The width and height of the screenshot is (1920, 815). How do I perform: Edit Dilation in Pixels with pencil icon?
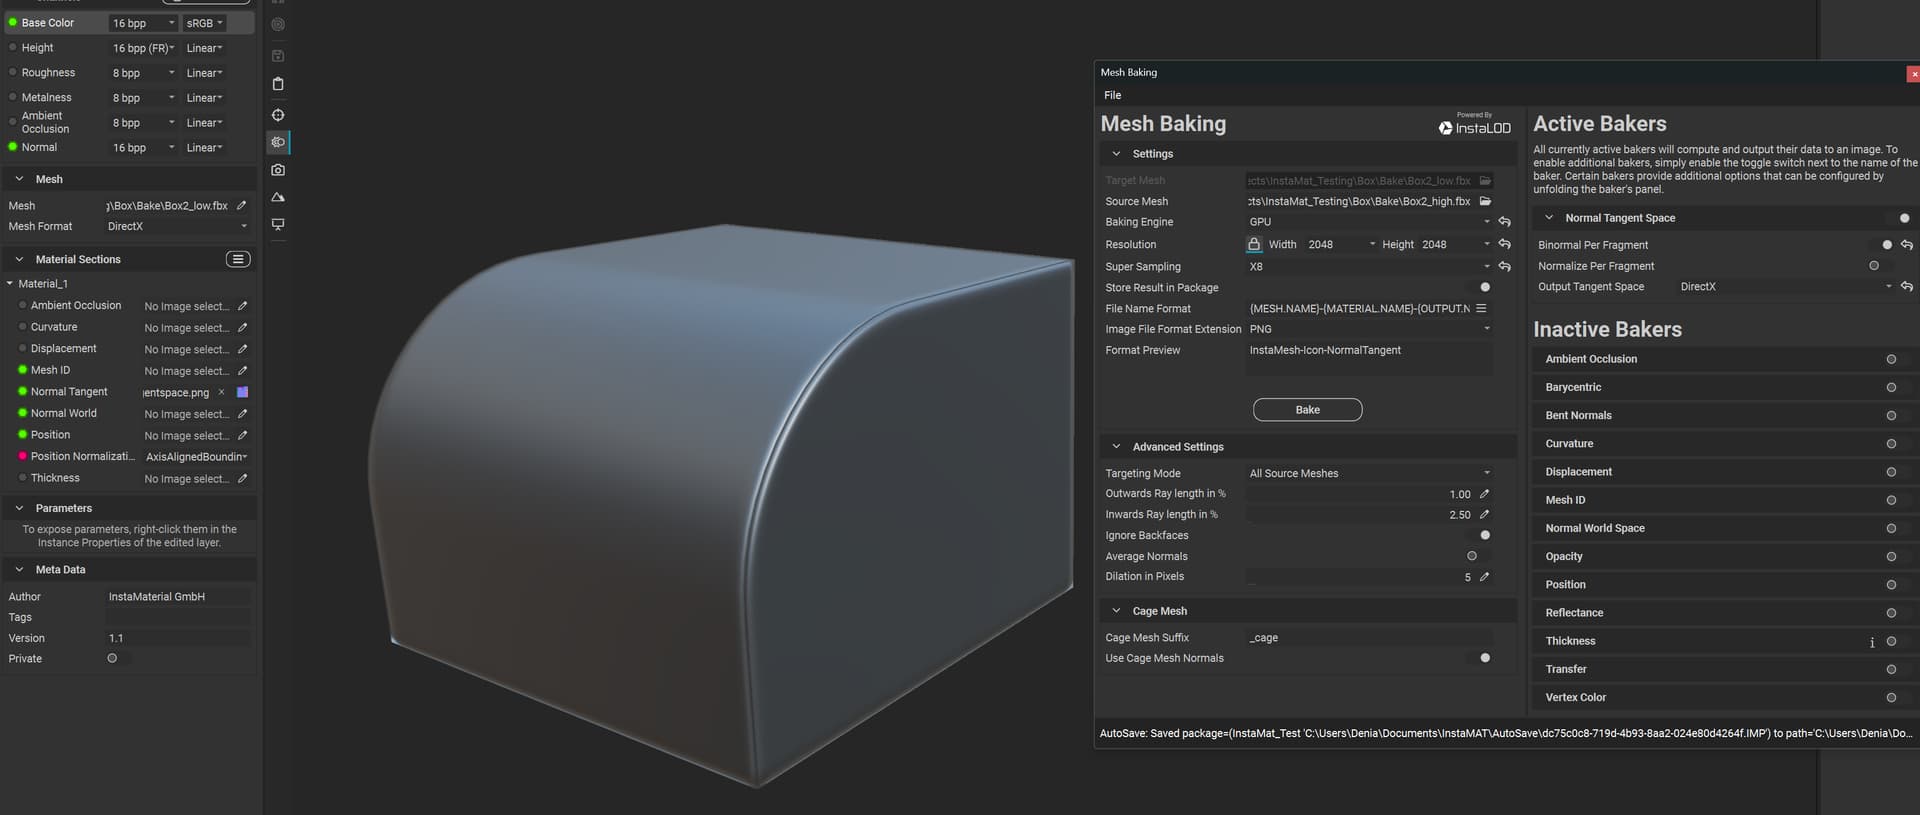(1484, 577)
